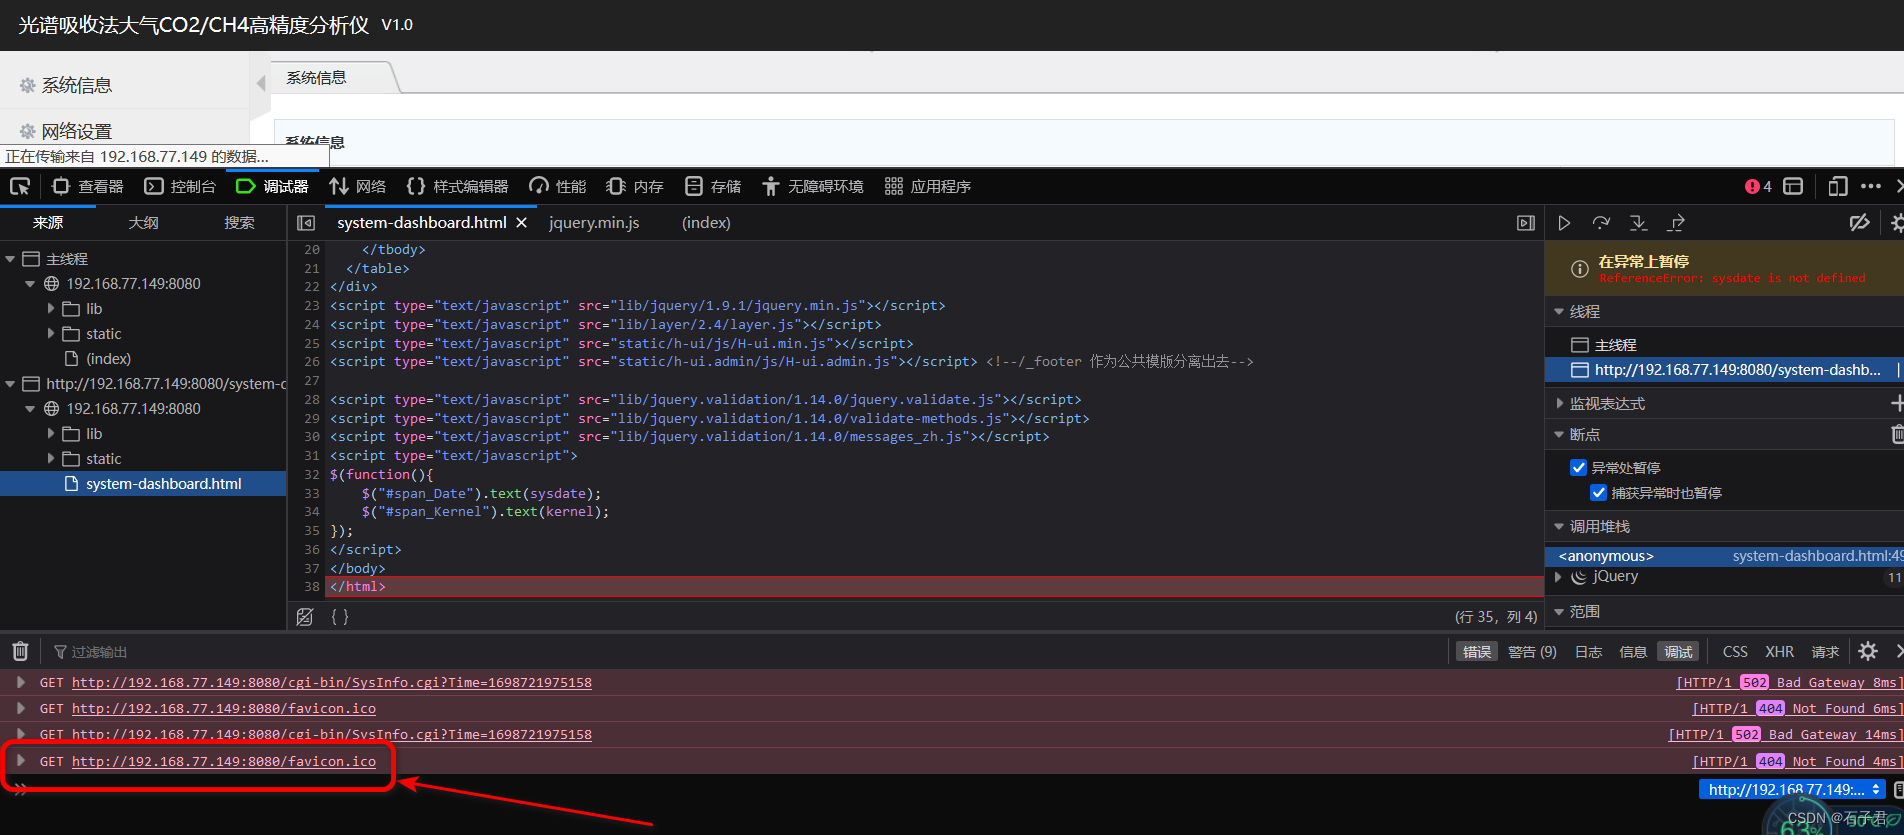The width and height of the screenshot is (1904, 835).
Task: Click the step over icon
Action: 1601,223
